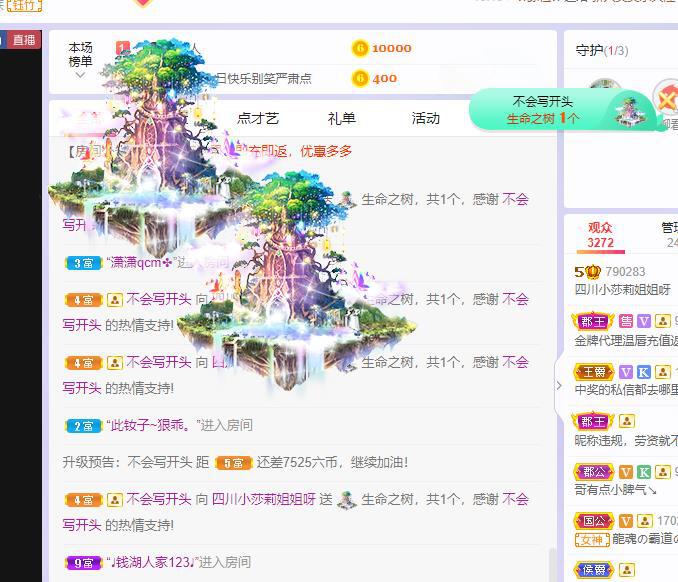Click 还差7525六币，继续加油! text
Image resolution: width=678 pixels, height=582 pixels.
(332, 463)
